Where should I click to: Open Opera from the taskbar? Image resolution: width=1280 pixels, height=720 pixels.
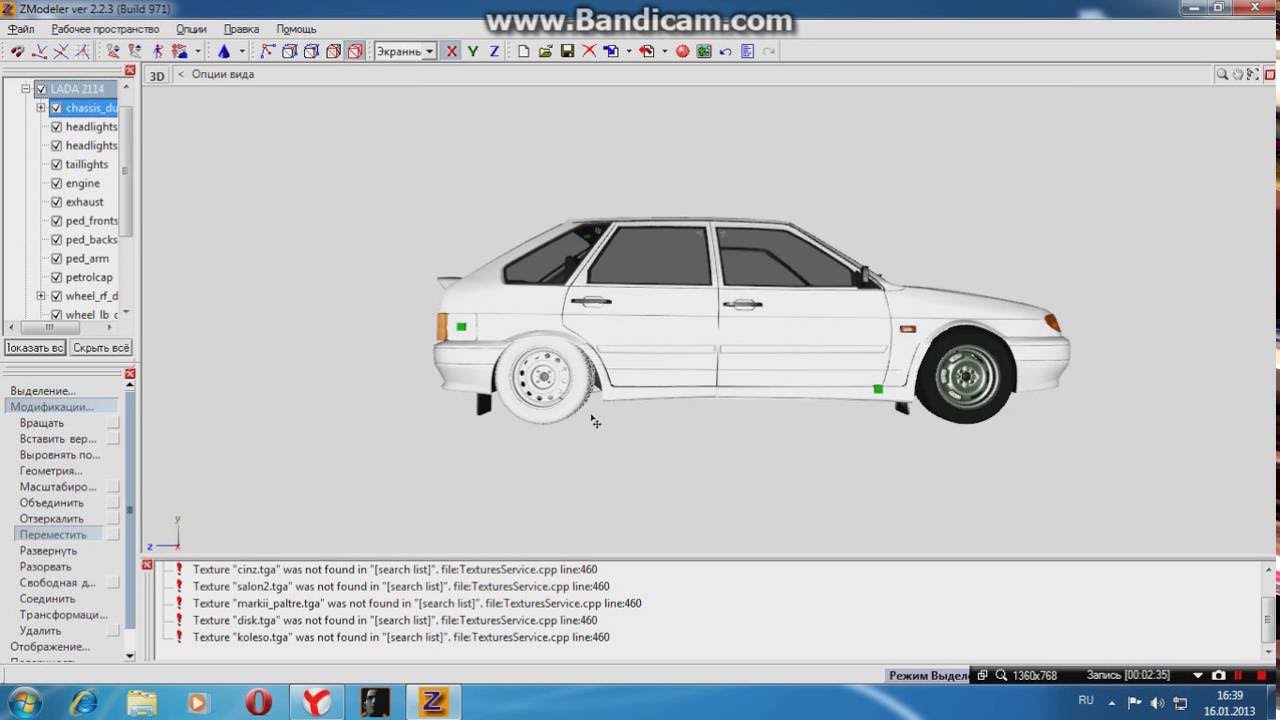coord(259,702)
